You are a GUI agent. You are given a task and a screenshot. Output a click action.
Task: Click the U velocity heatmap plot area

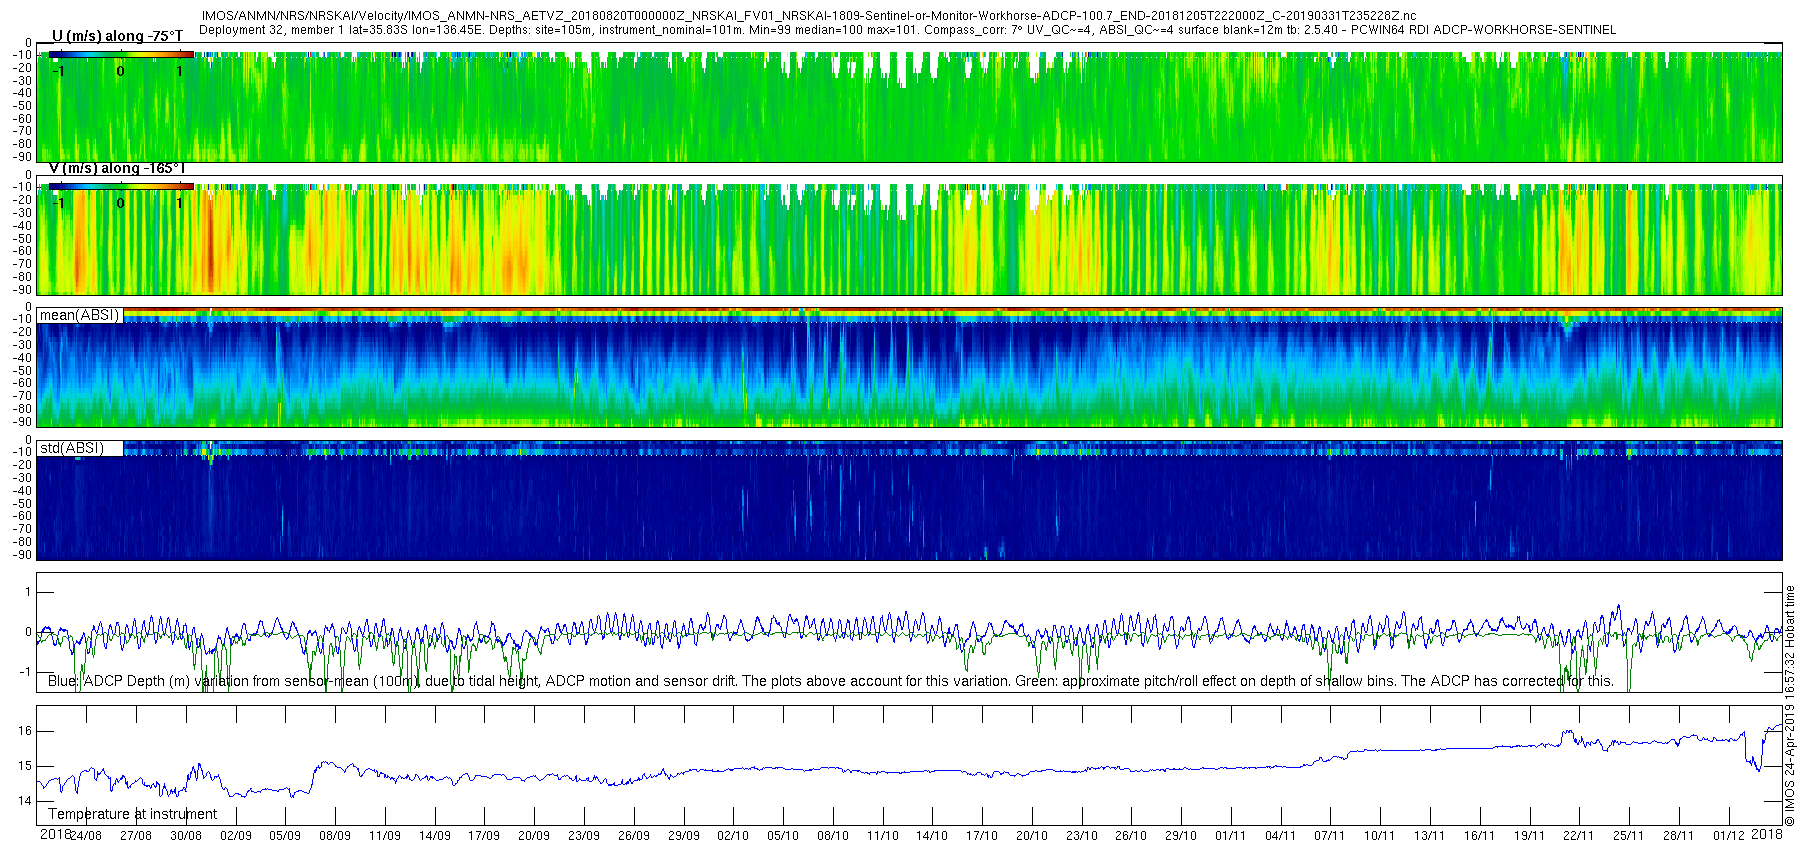pos(909,103)
